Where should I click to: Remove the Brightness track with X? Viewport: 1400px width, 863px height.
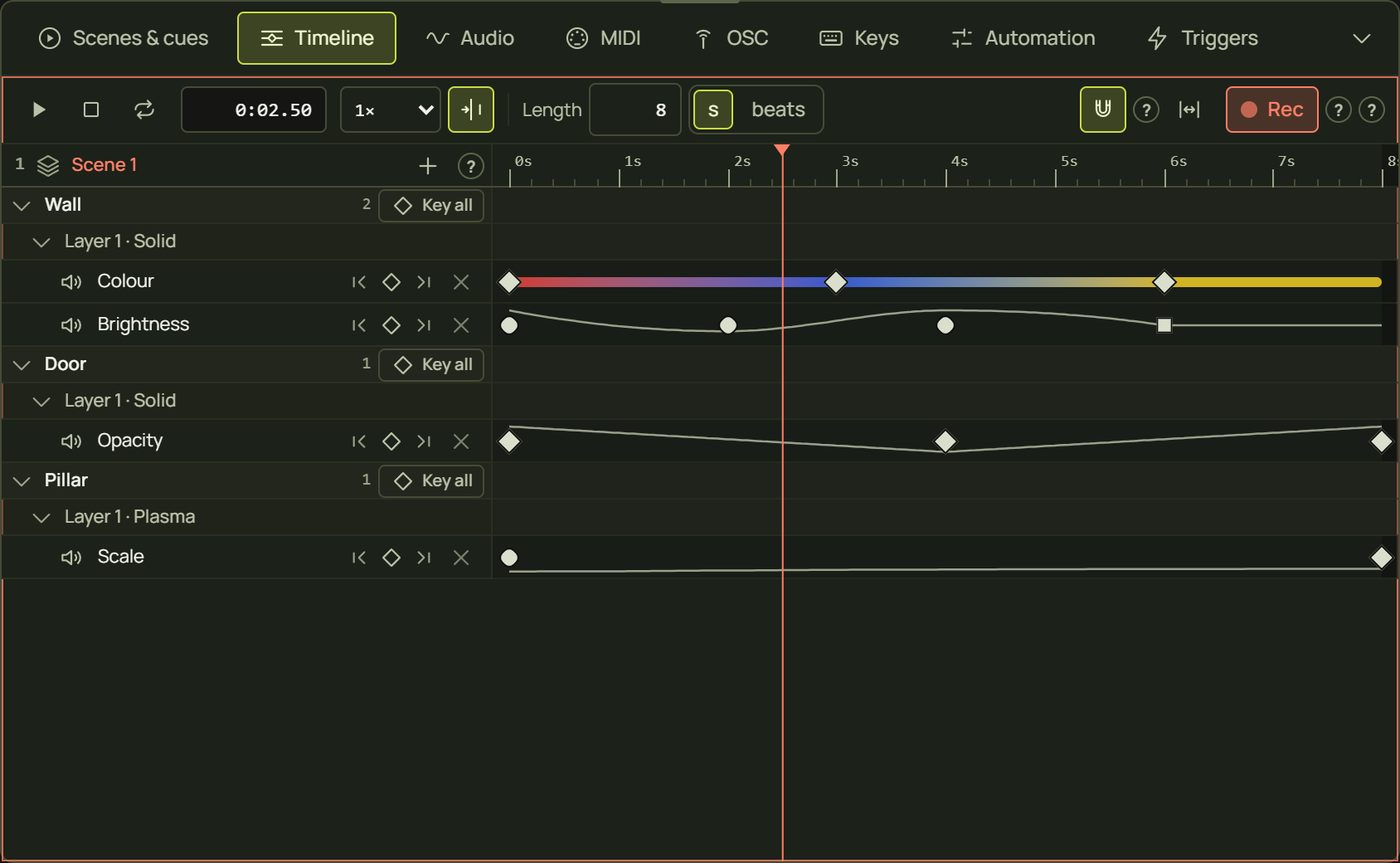[x=461, y=325]
